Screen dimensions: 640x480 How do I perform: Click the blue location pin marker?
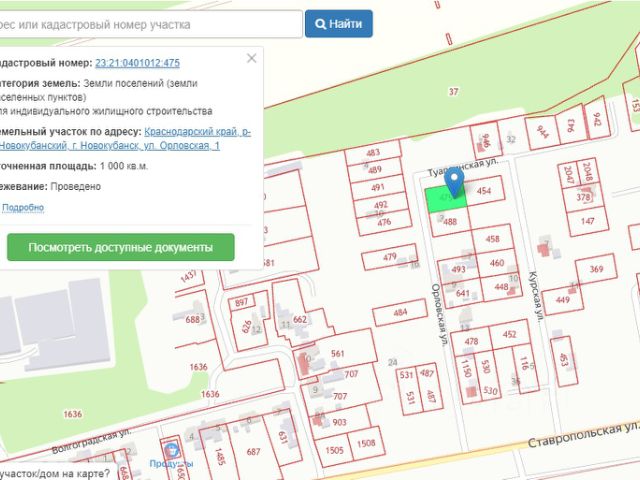pyautogui.click(x=456, y=182)
